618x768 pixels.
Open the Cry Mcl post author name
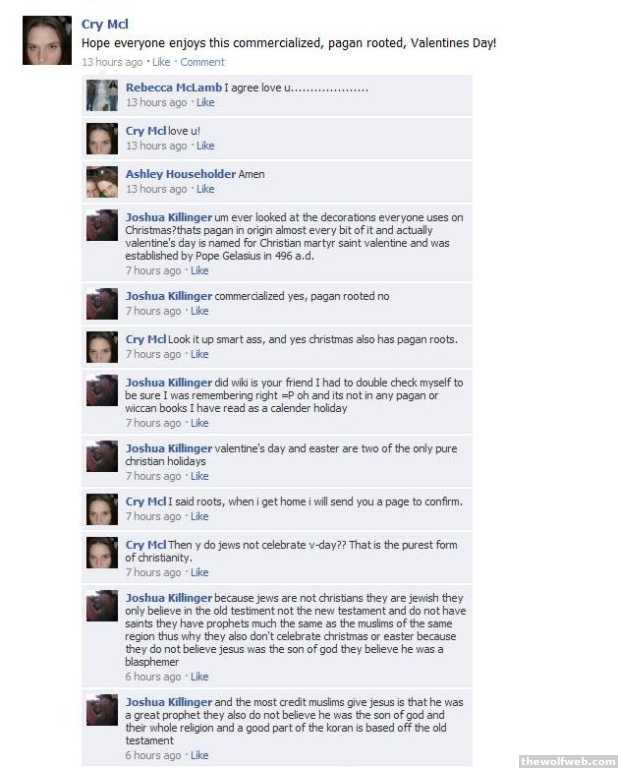105,24
